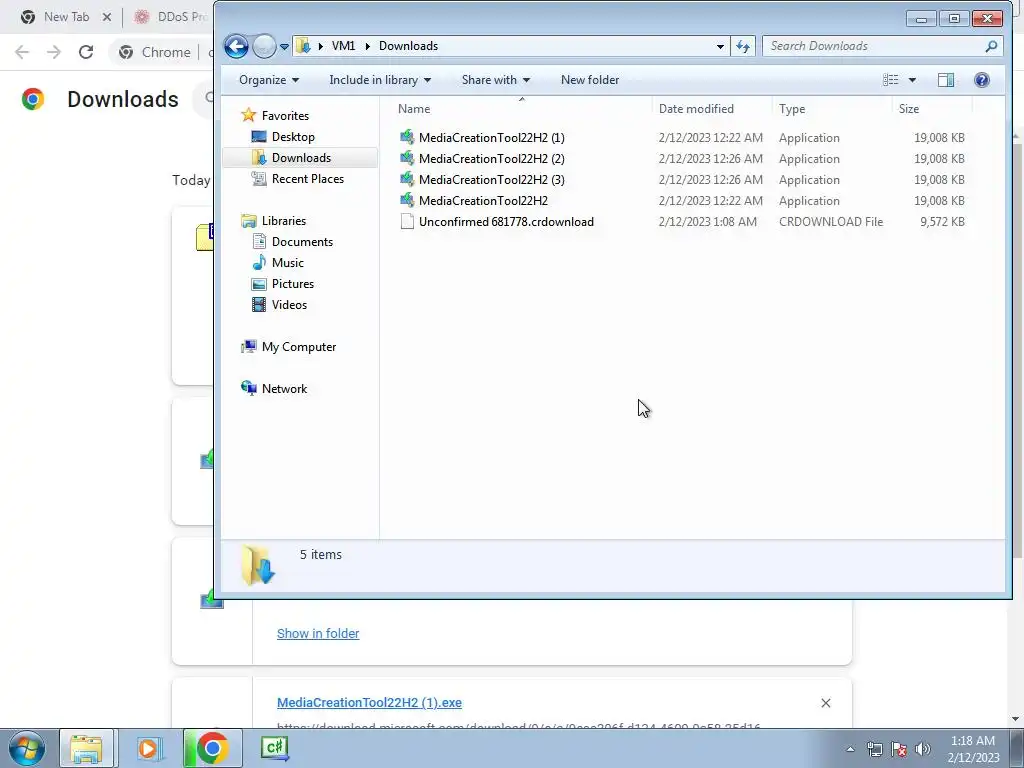
Task: Open the Share with menu
Action: click(x=496, y=80)
